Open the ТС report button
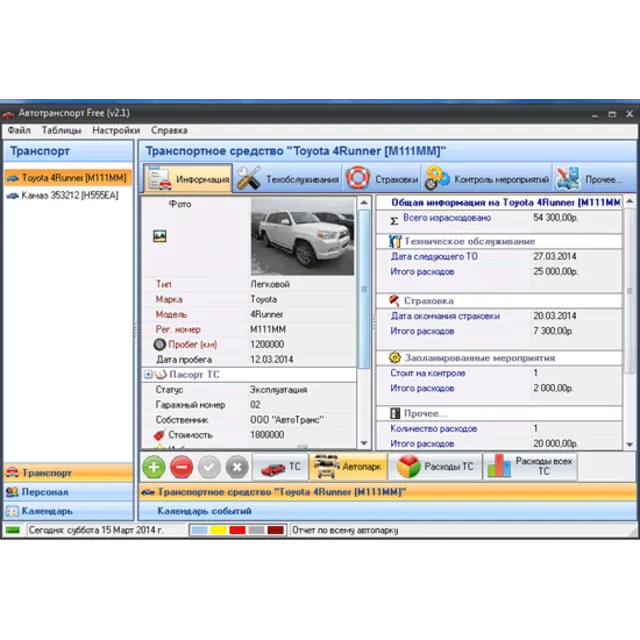The image size is (640, 640). tap(280, 467)
